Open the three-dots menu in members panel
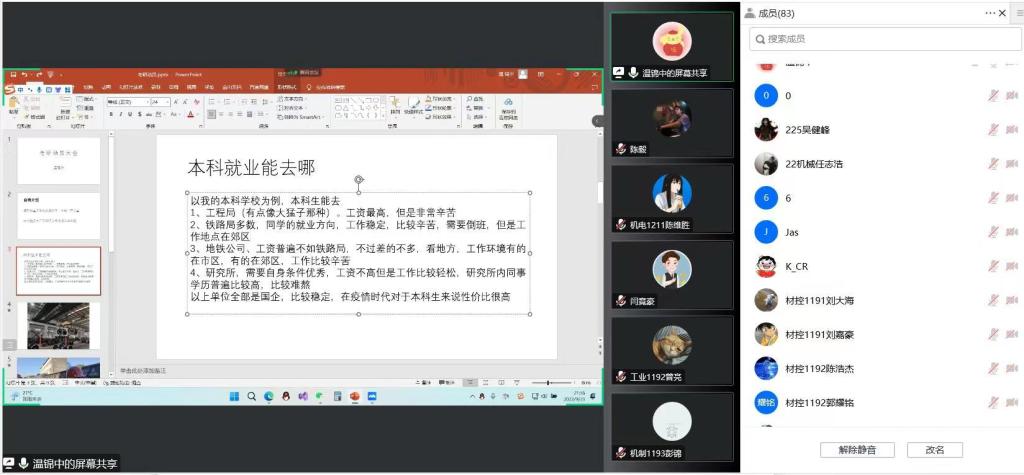This screenshot has width=1024, height=475. (x=990, y=13)
